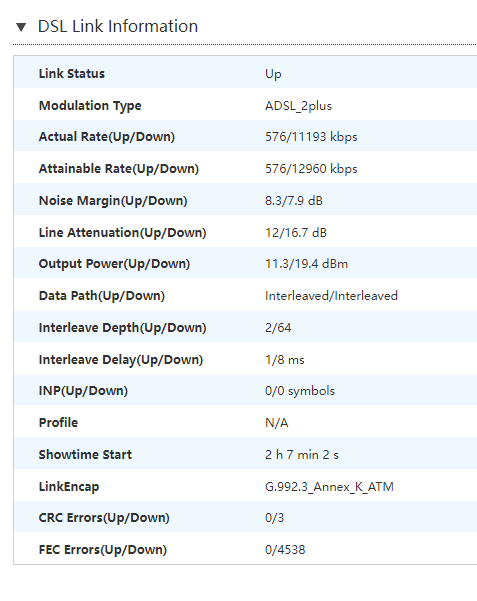Image resolution: width=477 pixels, height=601 pixels.
Task: Click the Noise Margin(Up/Down) label
Action: 113,200
